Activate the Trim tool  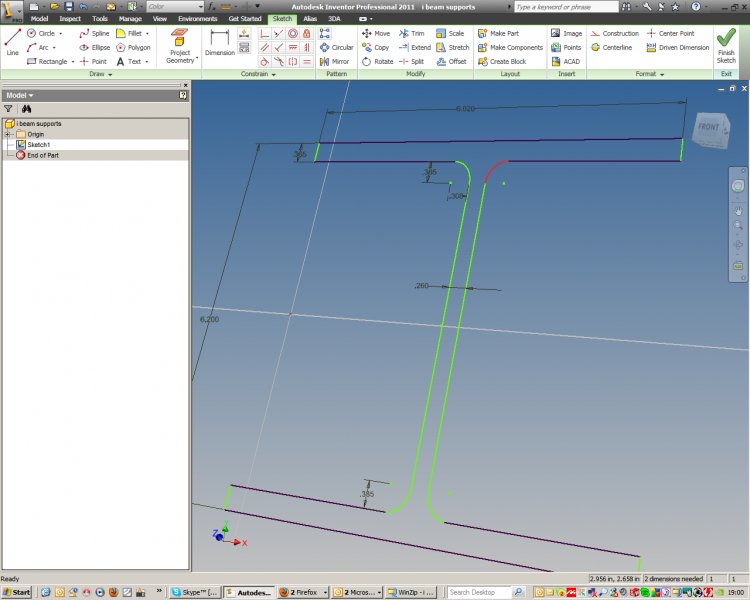click(x=411, y=33)
